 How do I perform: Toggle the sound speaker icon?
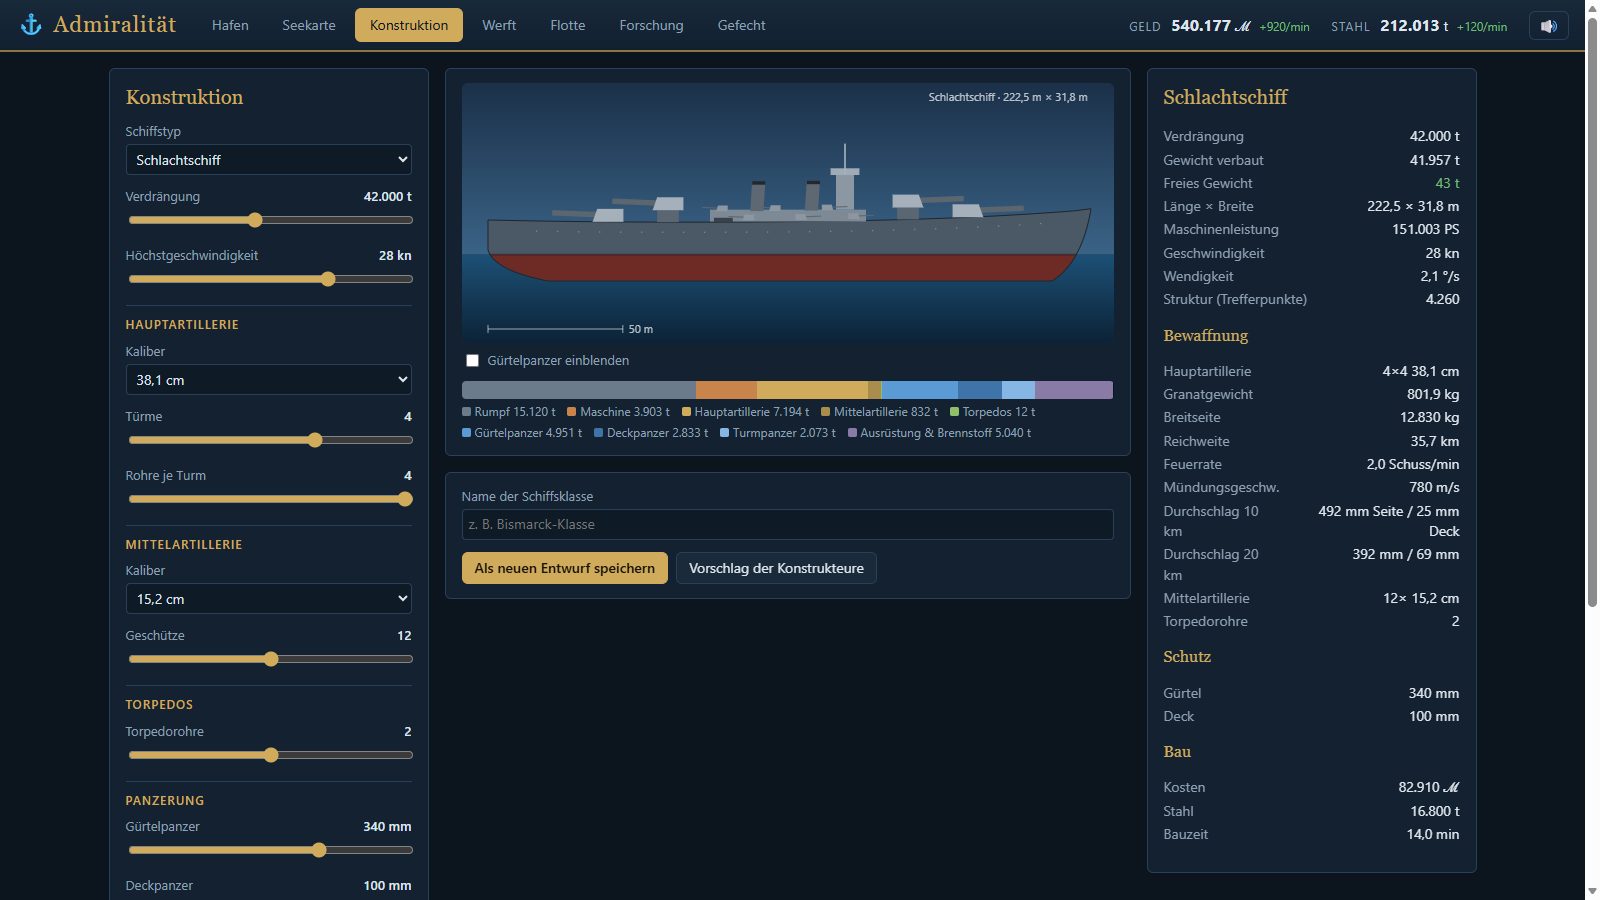pos(1548,26)
